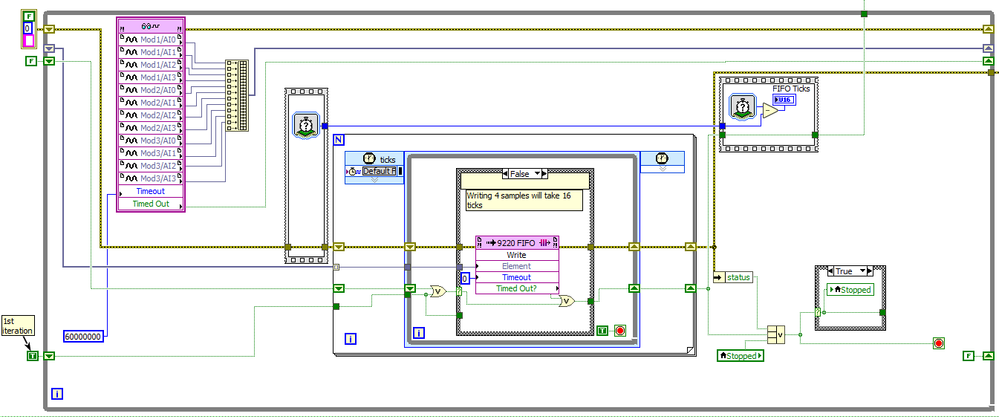Viewport: 999px width, 417px height.
Task: Select the Mod2/AI3 channel row
Action: click(x=150, y=127)
